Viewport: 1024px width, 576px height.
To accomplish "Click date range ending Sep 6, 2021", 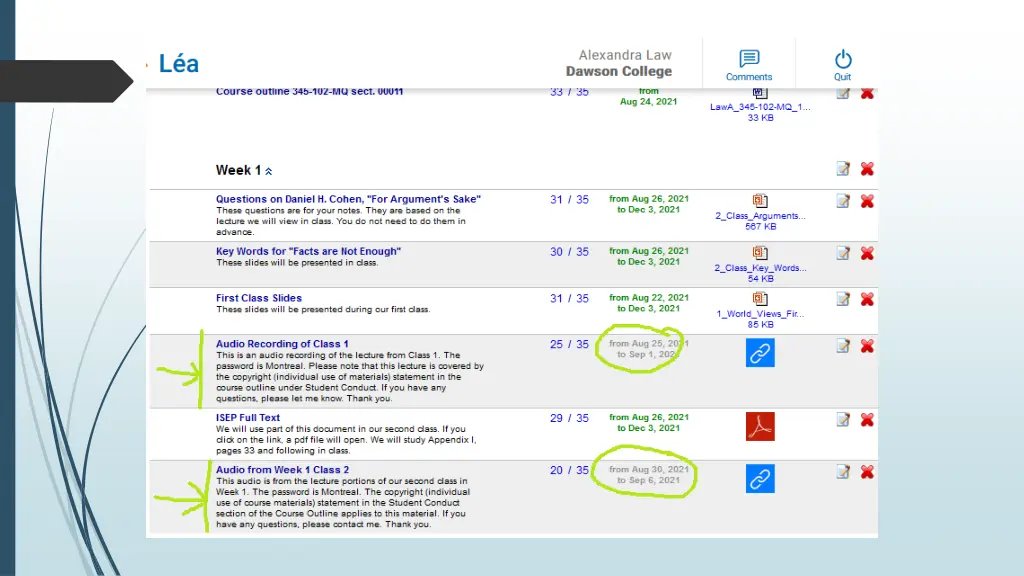I will point(648,475).
